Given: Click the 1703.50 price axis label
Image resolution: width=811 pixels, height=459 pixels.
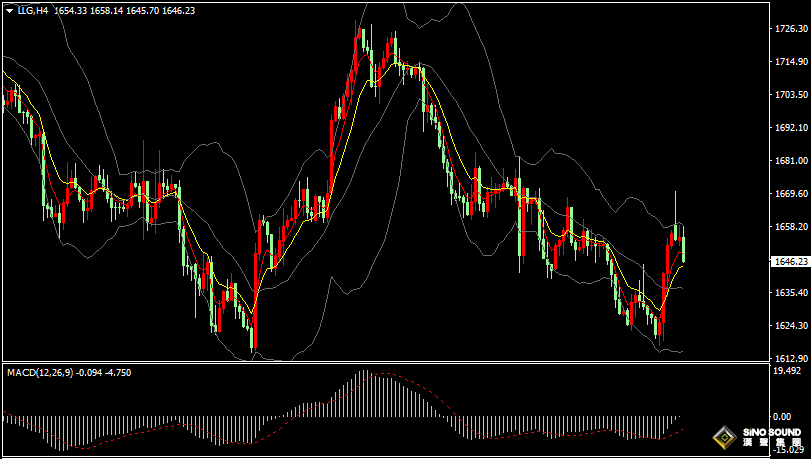Looking at the screenshot, I should (790, 95).
